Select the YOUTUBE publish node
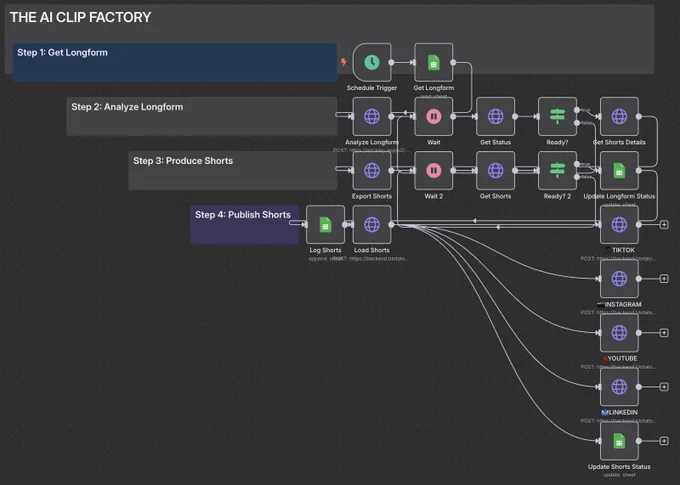 (x=619, y=333)
